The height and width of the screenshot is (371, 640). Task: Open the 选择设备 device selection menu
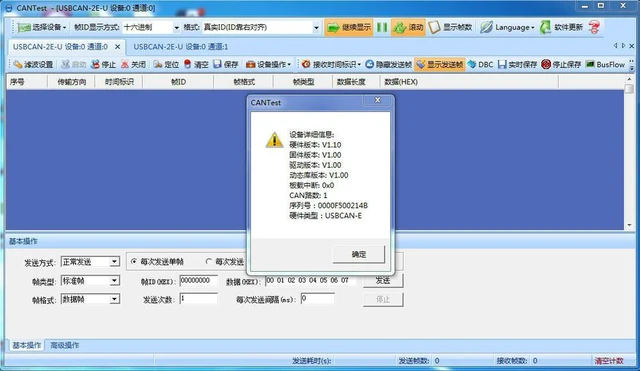pos(42,27)
